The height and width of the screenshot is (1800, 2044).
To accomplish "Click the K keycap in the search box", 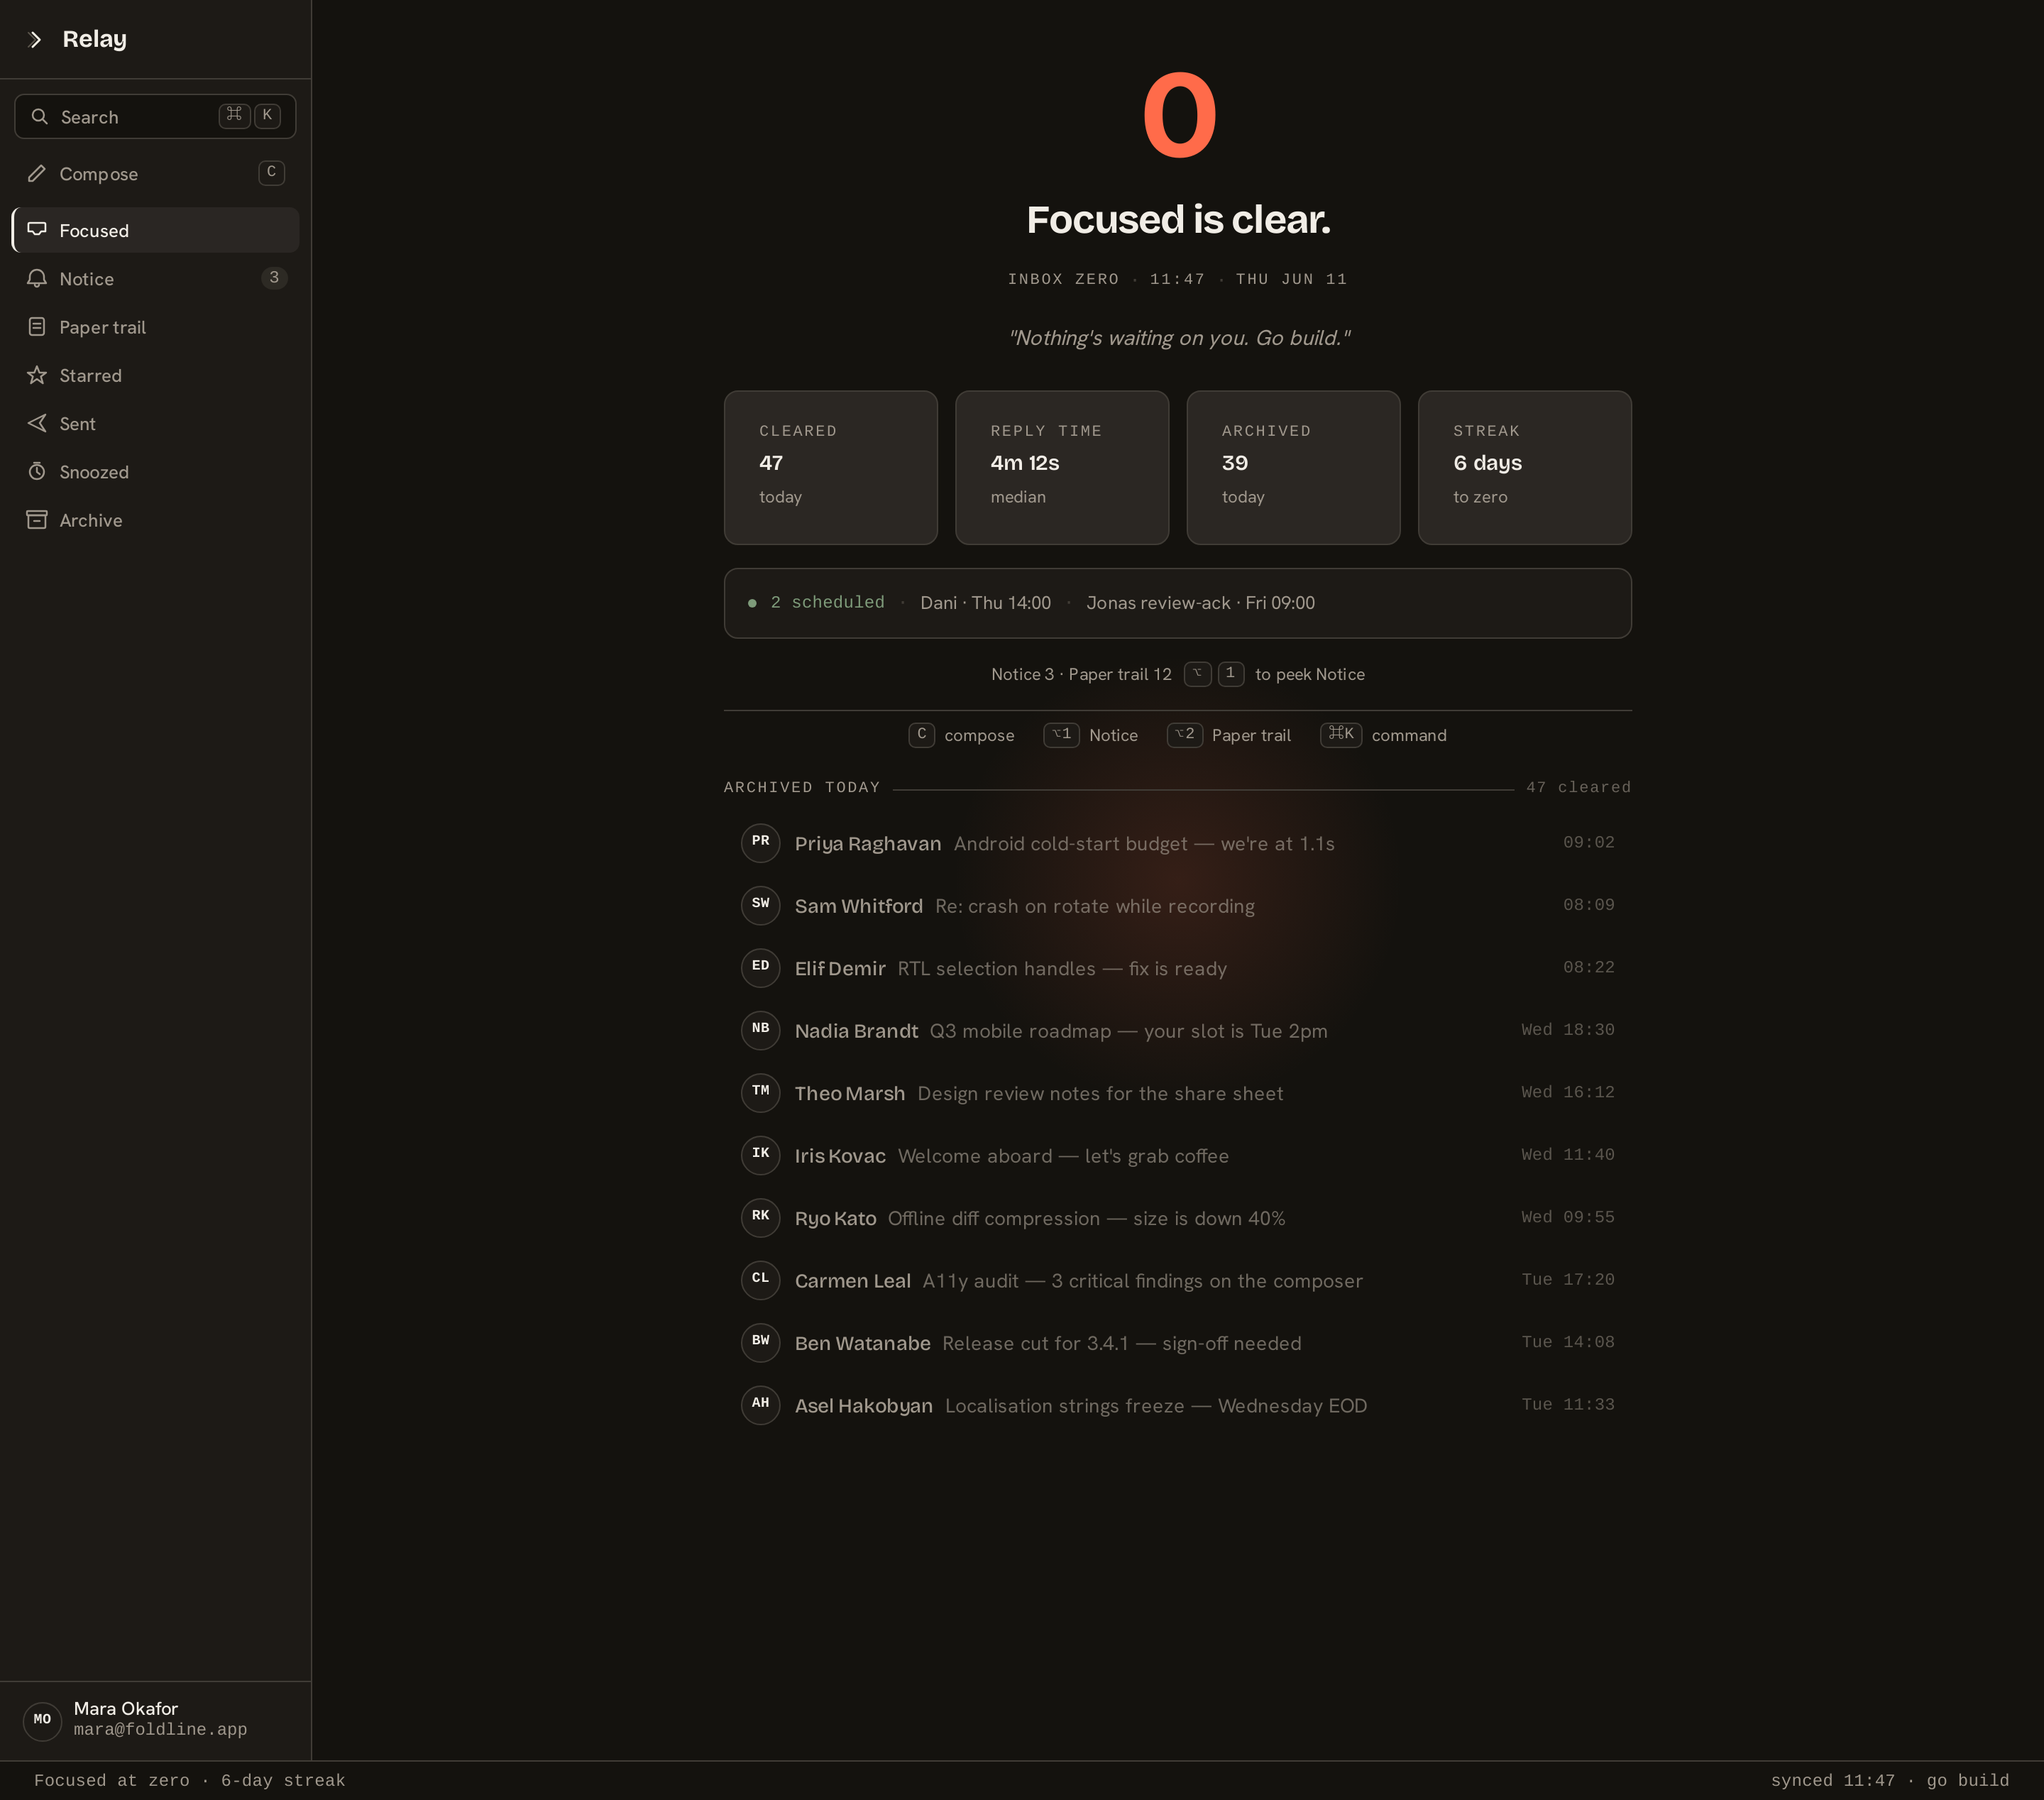I will click(x=267, y=115).
